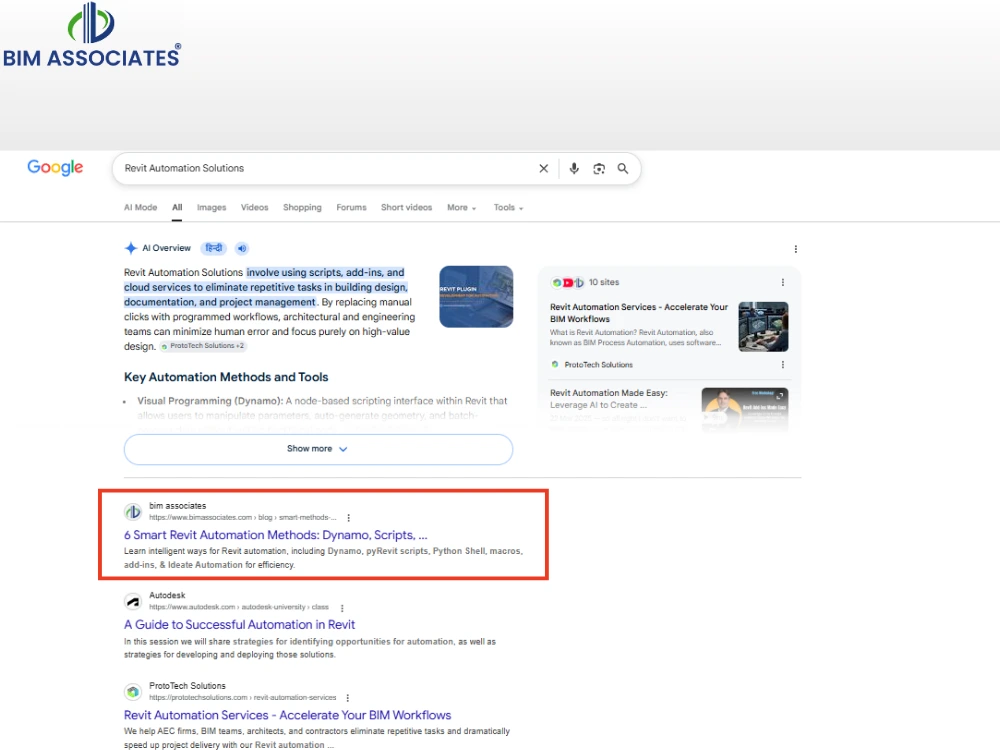Click the ProtoTech Solutions +2 citation chip
Screen dimensions: 1000x750
point(203,346)
